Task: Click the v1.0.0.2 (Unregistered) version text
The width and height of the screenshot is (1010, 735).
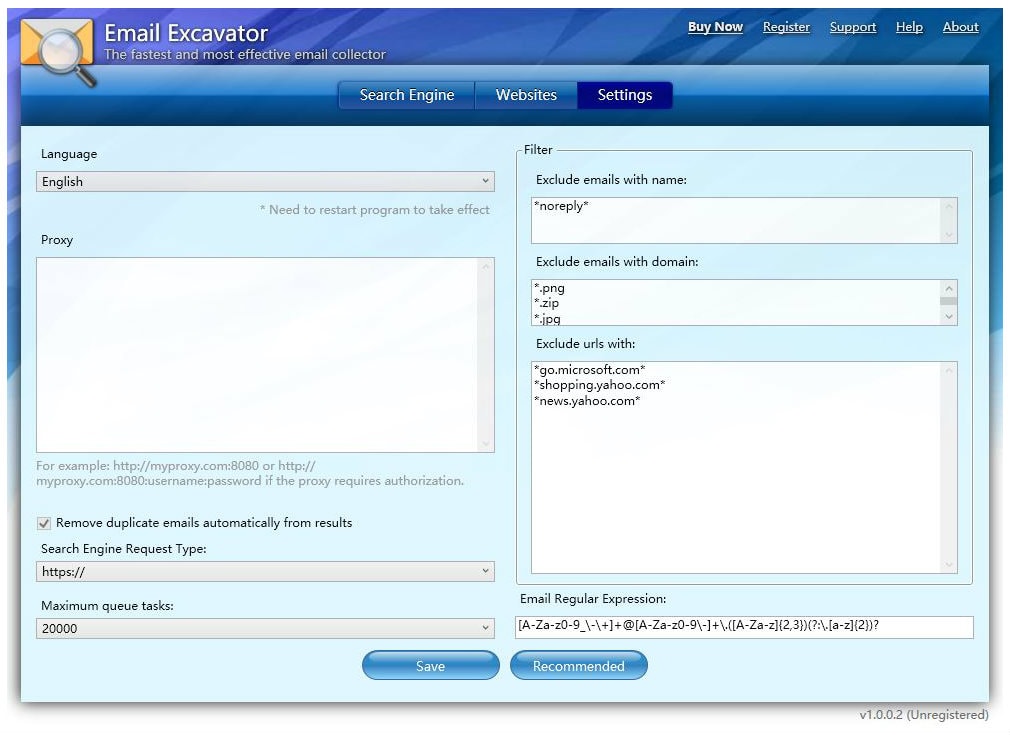Action: pyautogui.click(x=924, y=714)
